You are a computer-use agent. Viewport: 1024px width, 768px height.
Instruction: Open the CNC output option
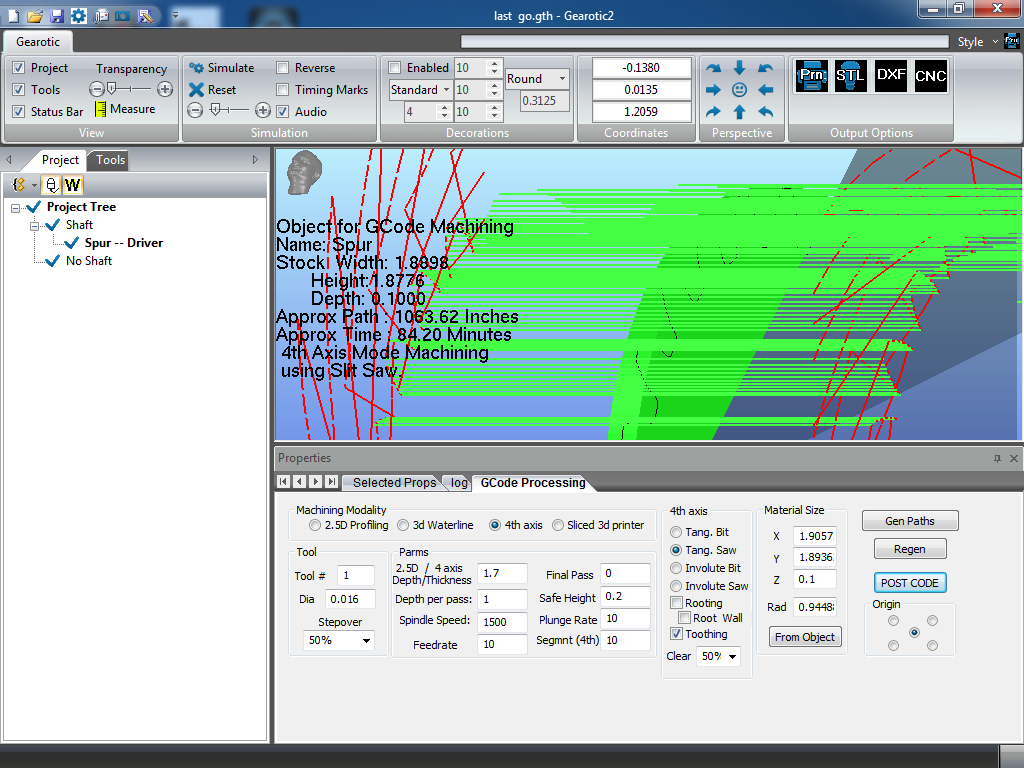tap(931, 76)
